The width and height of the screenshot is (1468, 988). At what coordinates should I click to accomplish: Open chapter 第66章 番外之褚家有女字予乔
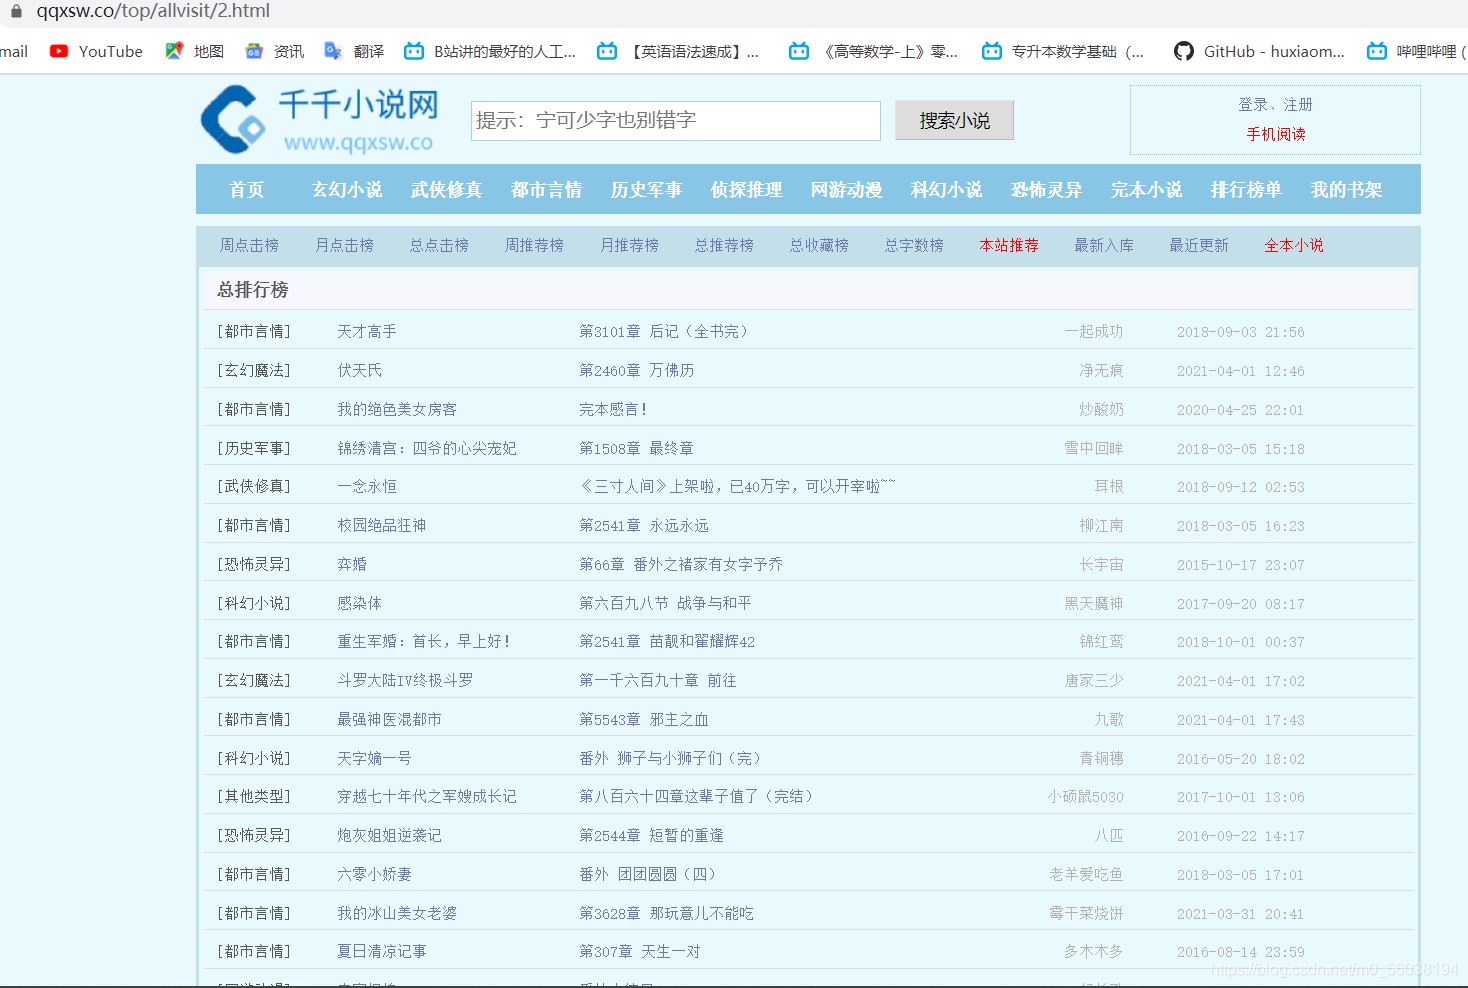(x=681, y=564)
